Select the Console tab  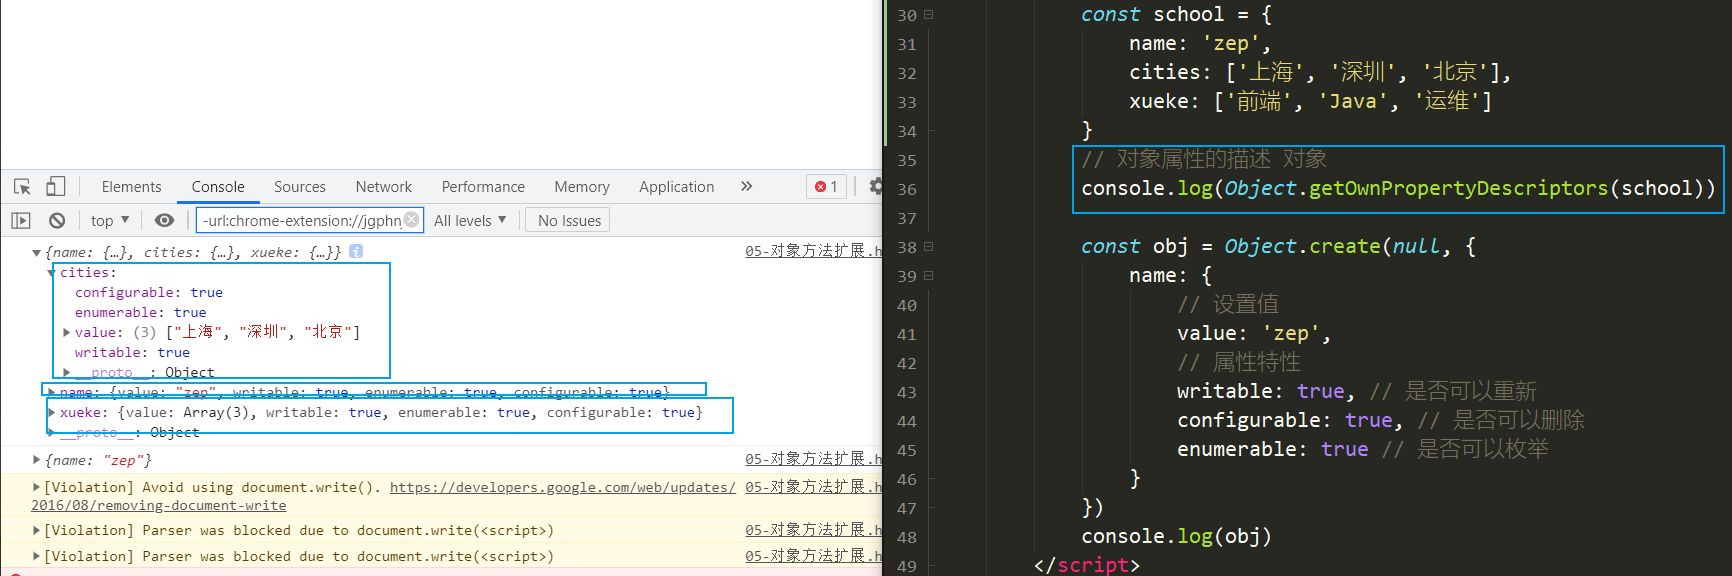click(218, 187)
